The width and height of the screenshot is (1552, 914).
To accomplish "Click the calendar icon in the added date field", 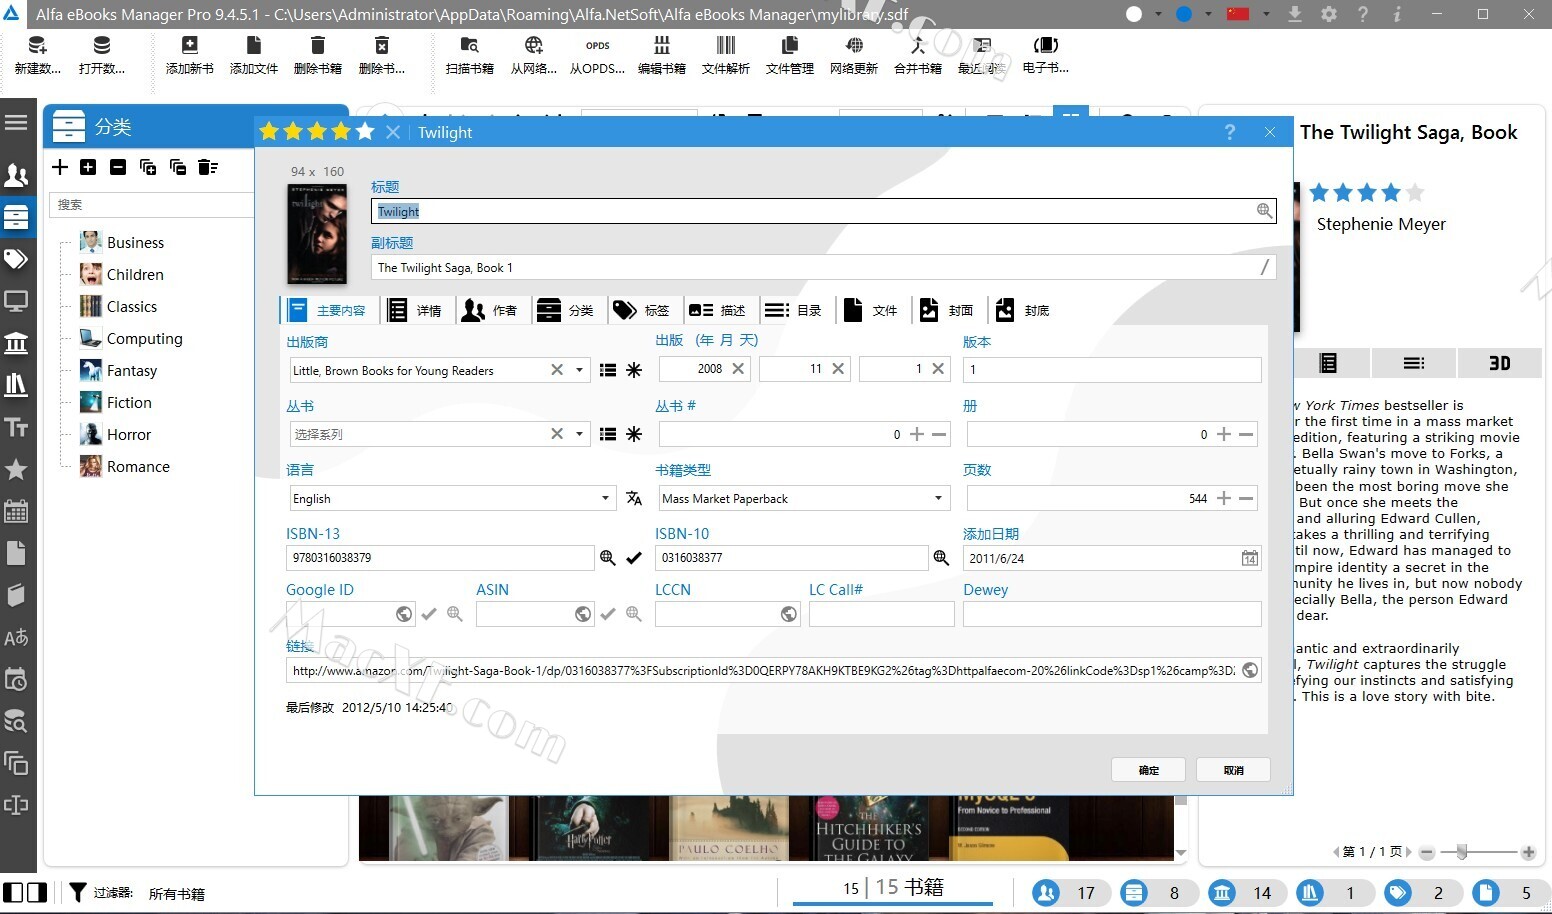I will [x=1250, y=558].
